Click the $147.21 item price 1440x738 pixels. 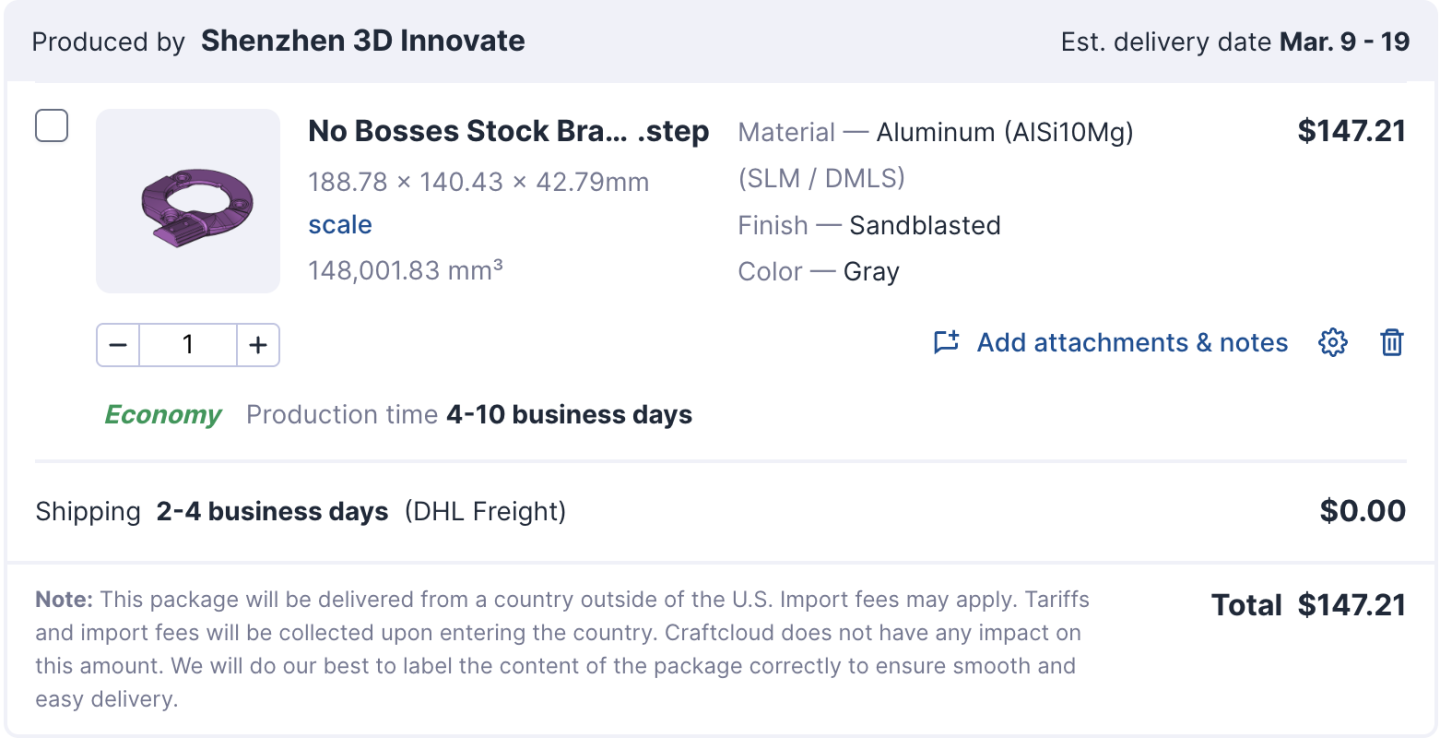tap(1351, 131)
